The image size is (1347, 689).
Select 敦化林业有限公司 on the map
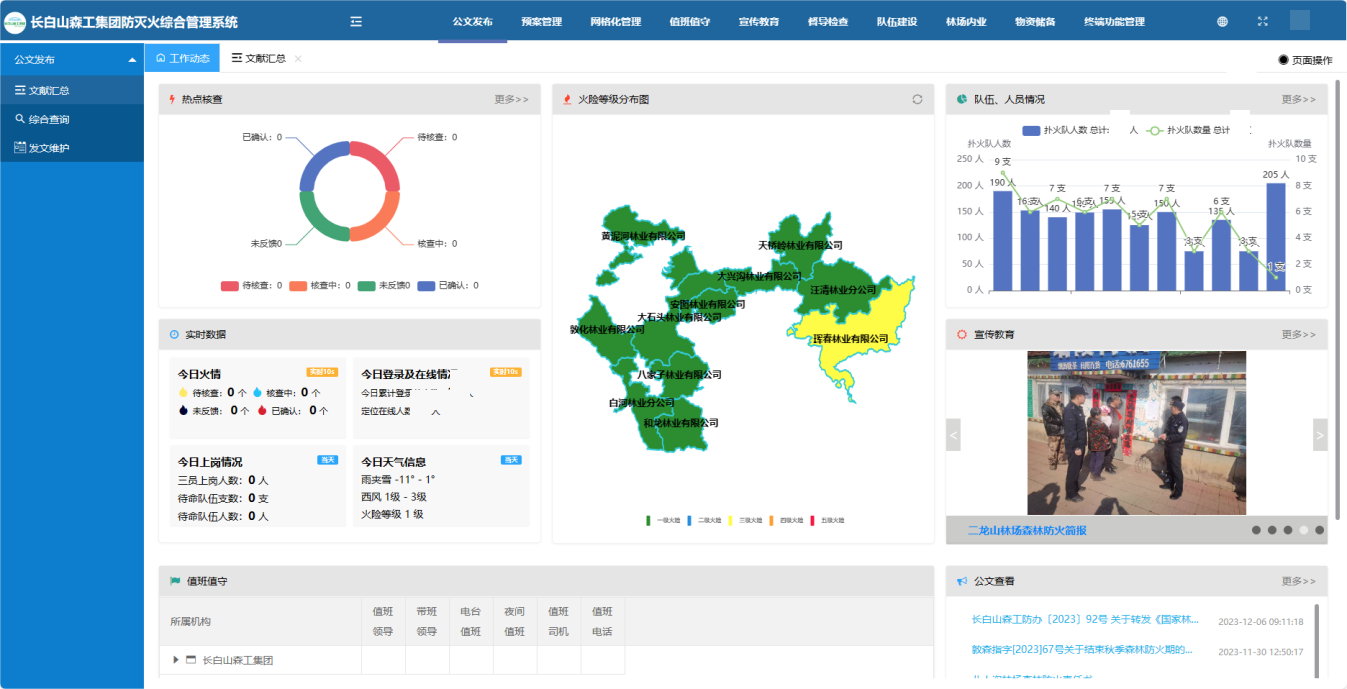coord(607,329)
